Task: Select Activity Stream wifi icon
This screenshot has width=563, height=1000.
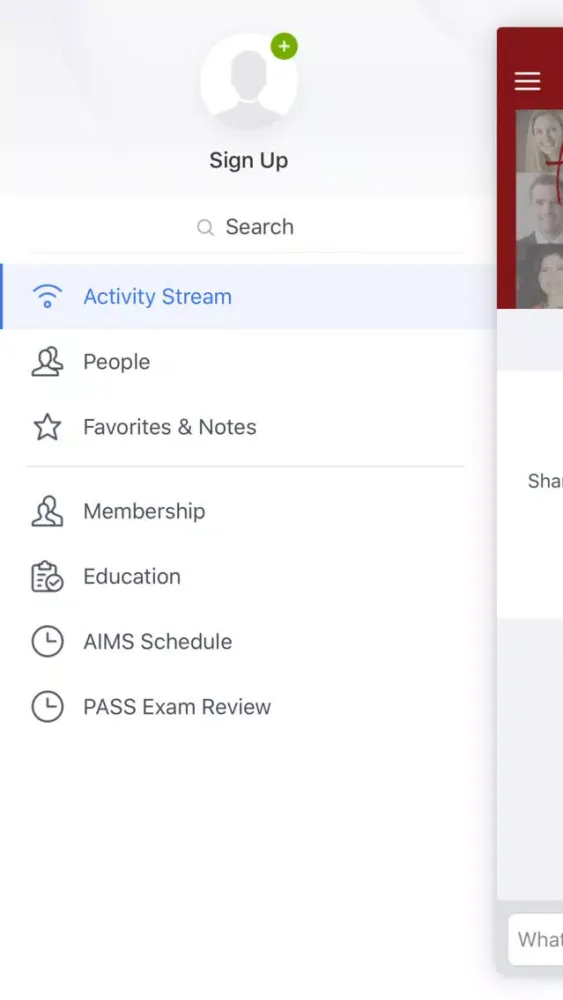Action: pyautogui.click(x=47, y=297)
